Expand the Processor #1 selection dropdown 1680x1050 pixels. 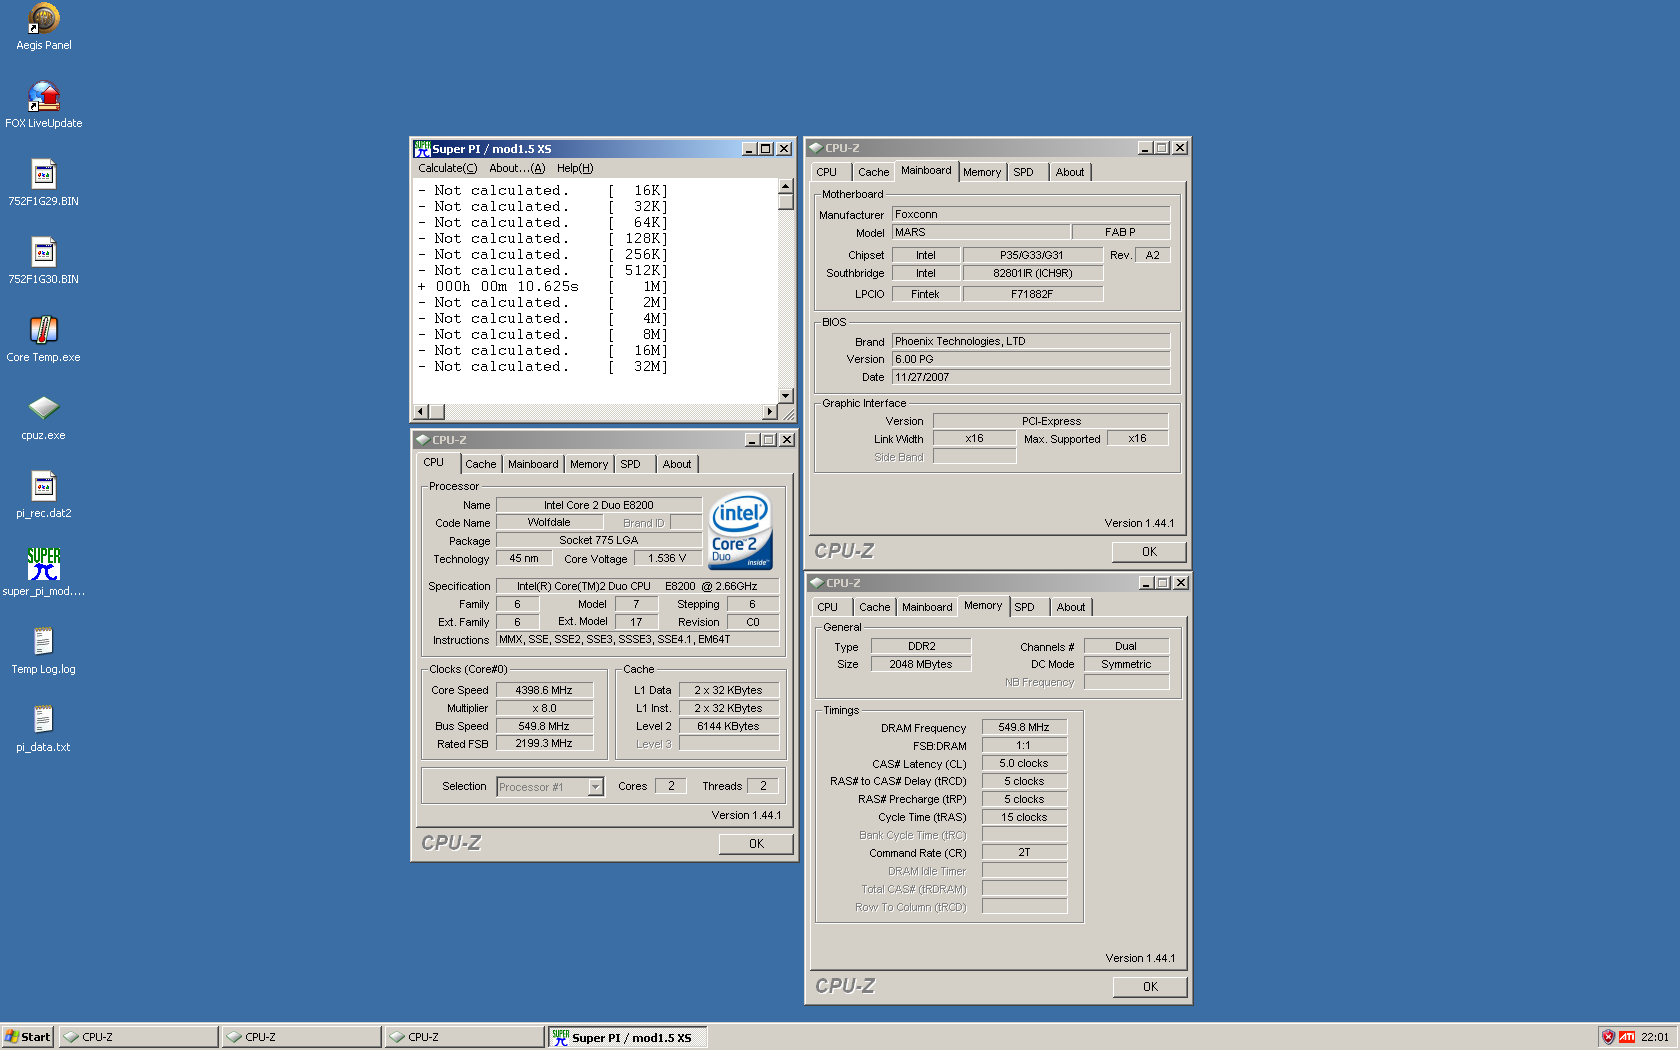595,787
